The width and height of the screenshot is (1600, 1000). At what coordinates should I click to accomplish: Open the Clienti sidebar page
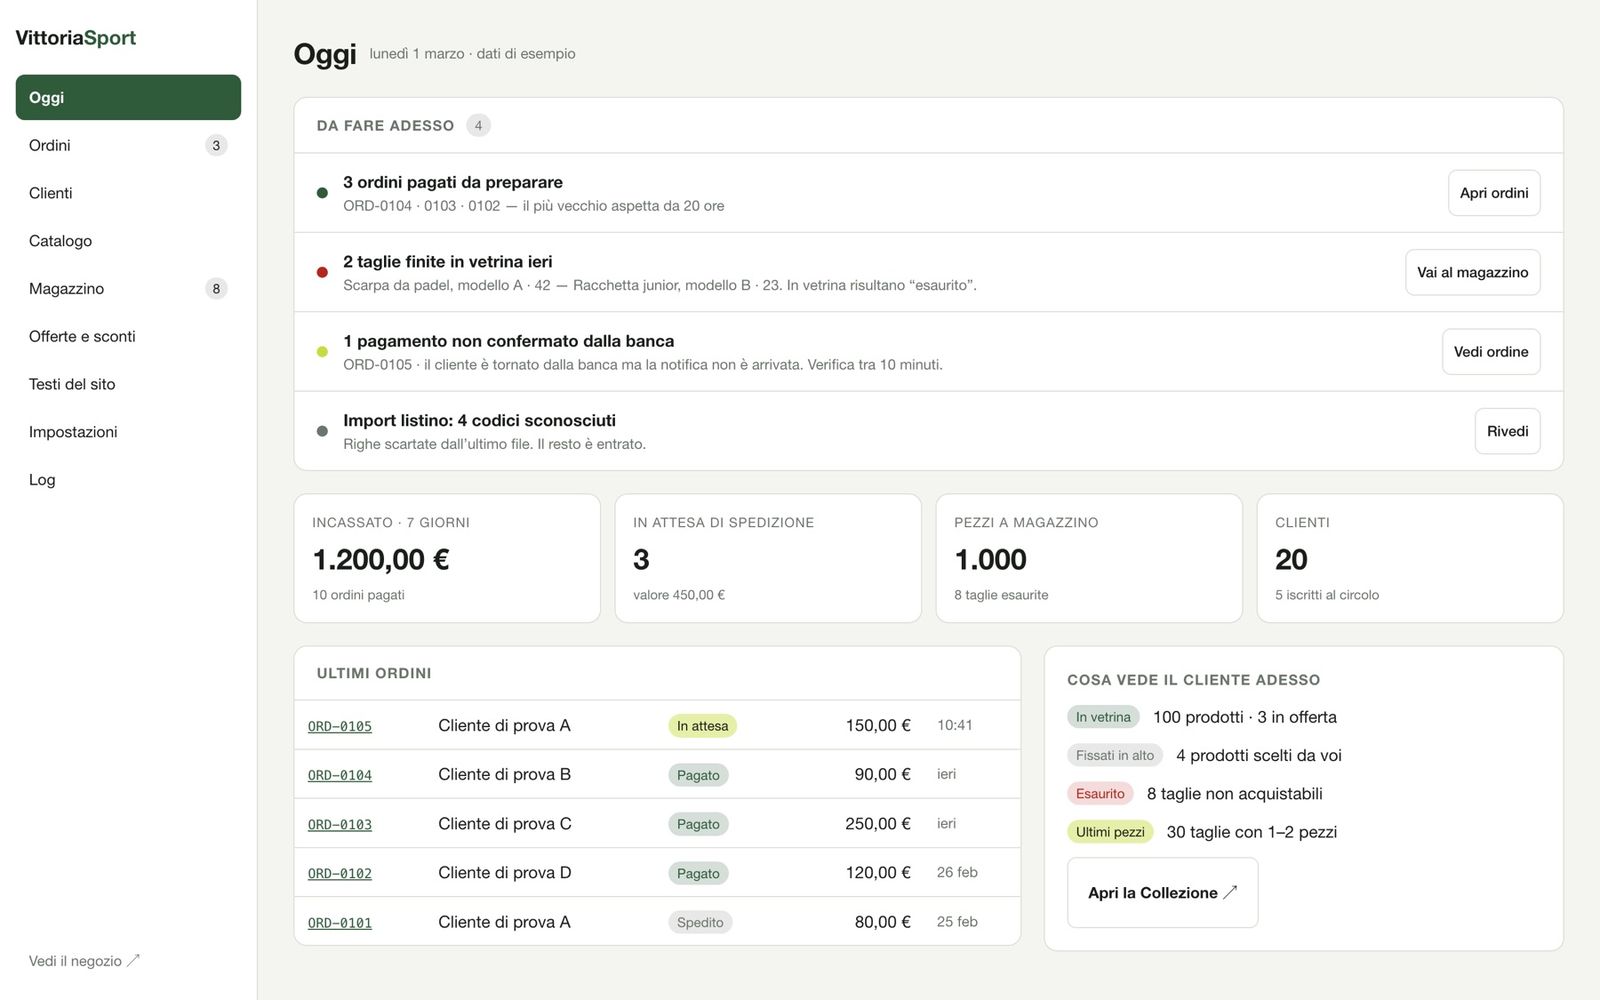pos(128,193)
